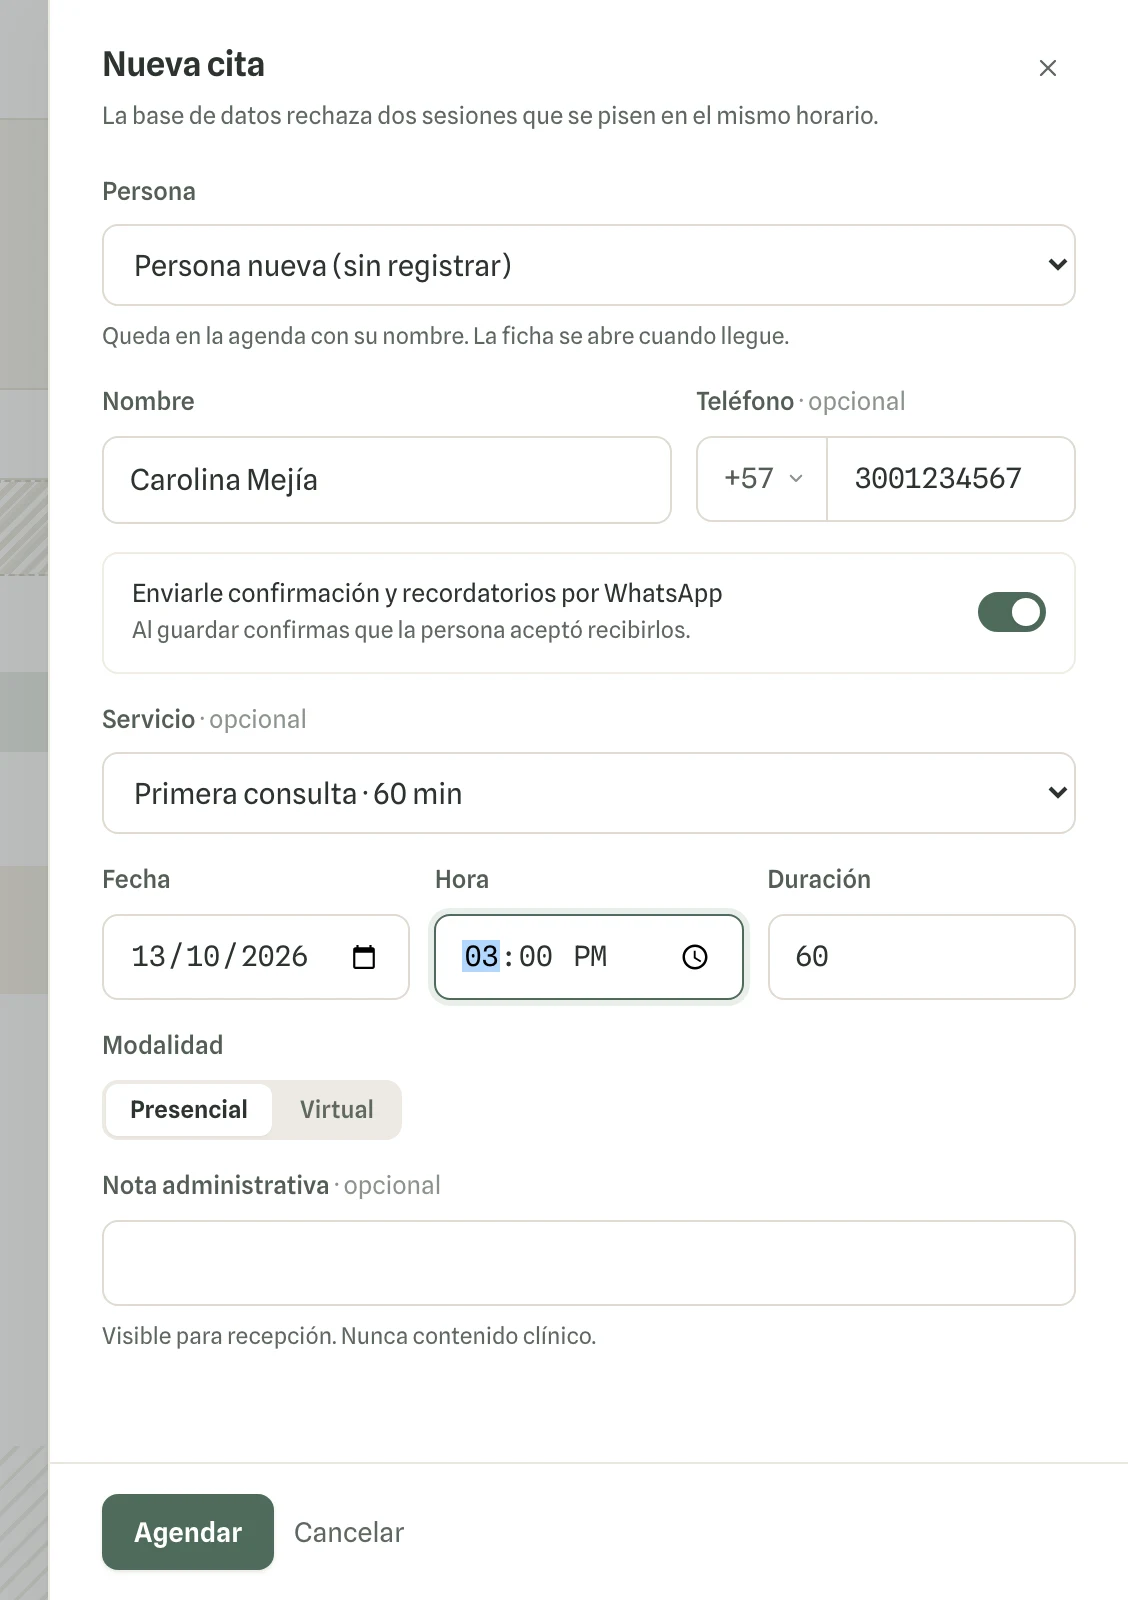1128x1600 pixels.
Task: Select the Virtual modality
Action: 337,1110
